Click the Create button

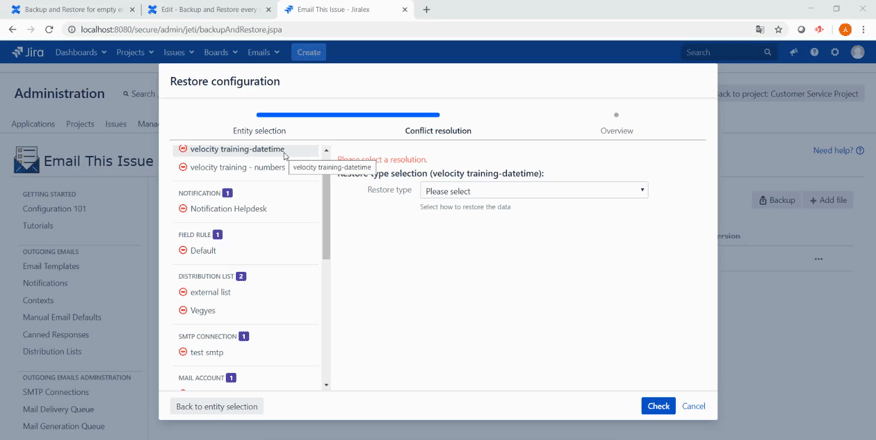tap(308, 52)
